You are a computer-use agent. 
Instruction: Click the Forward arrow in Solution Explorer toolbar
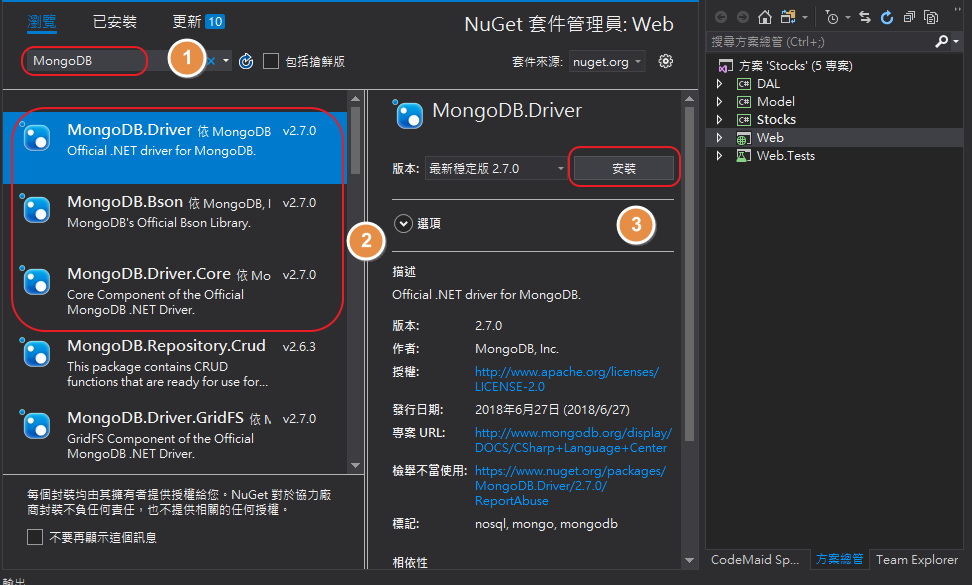pos(743,17)
